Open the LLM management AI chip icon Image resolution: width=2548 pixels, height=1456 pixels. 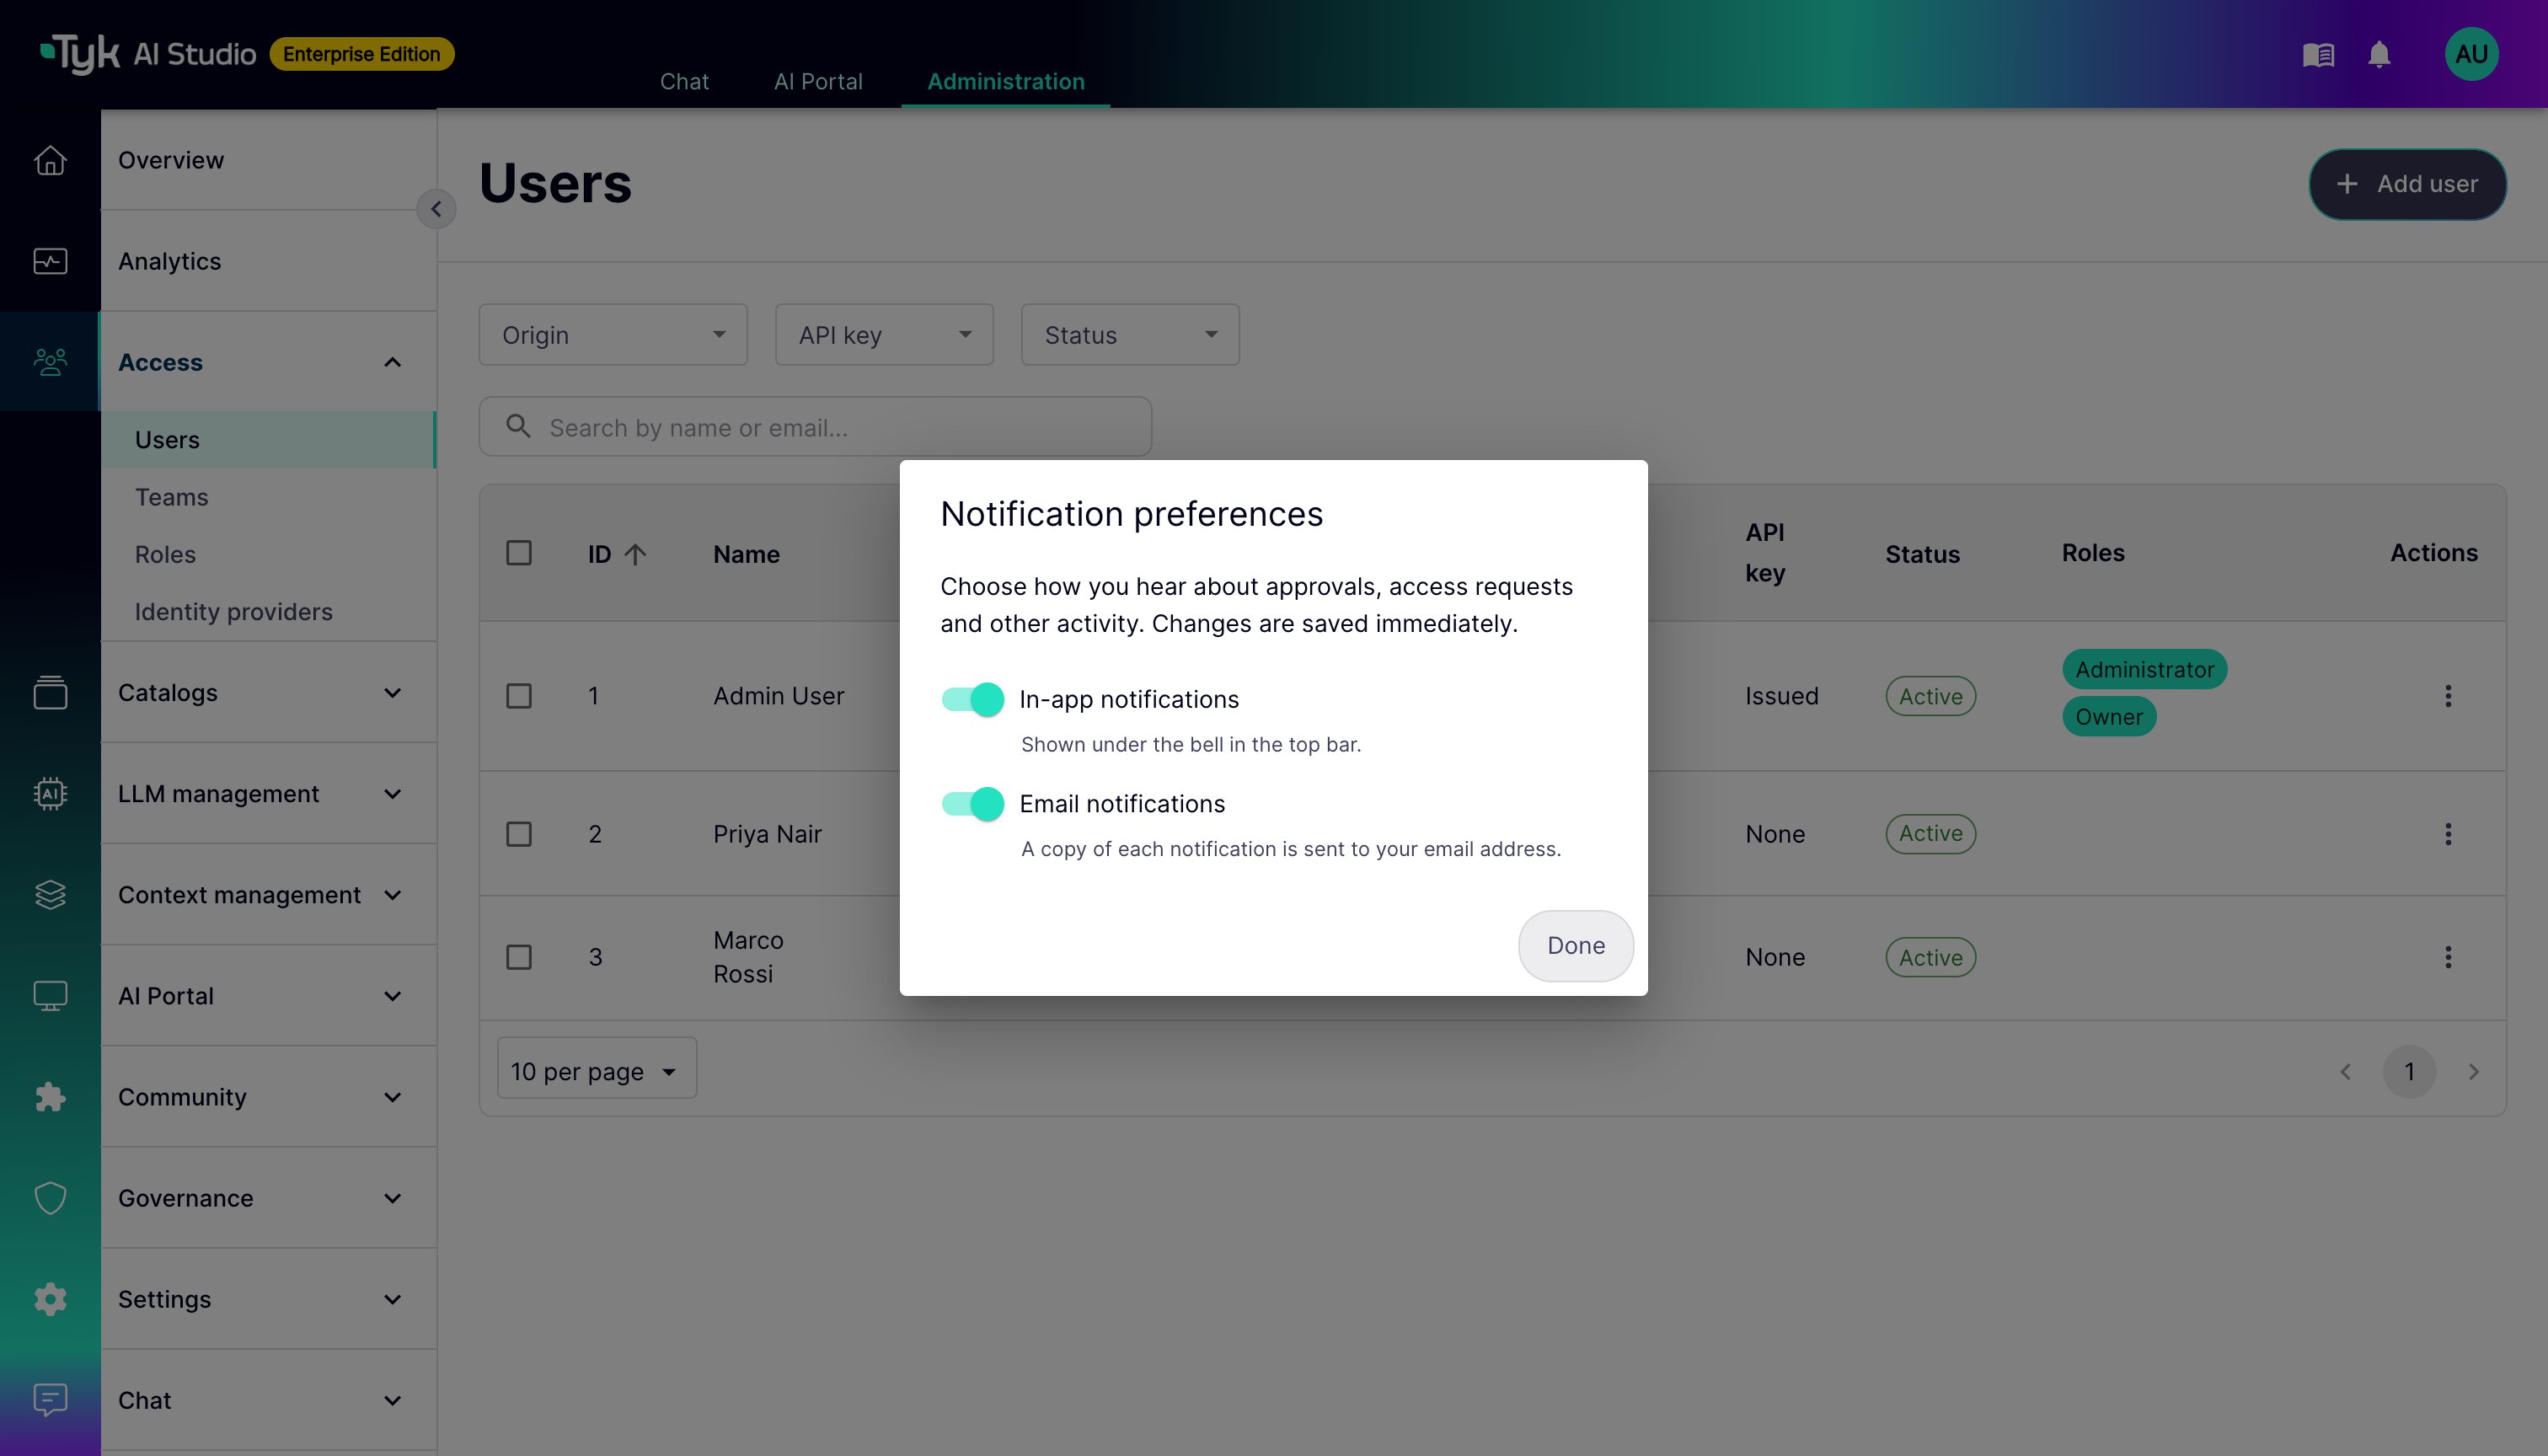tap(50, 793)
